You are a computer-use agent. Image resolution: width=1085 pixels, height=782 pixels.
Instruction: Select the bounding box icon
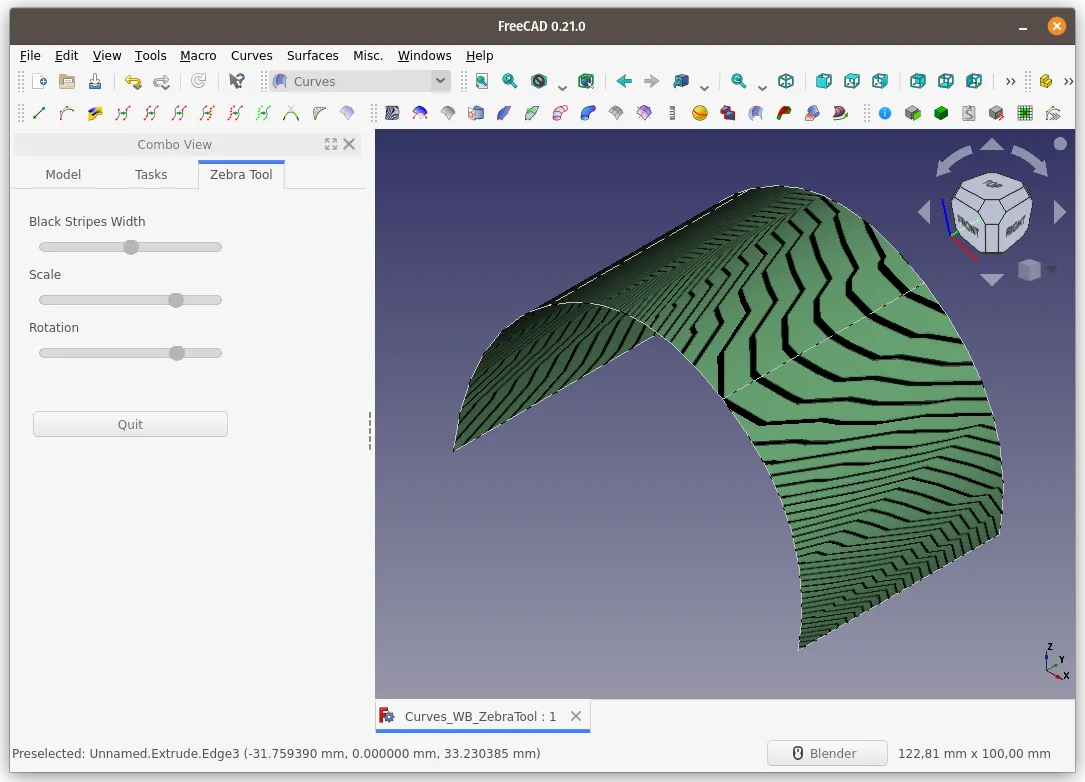586,82
